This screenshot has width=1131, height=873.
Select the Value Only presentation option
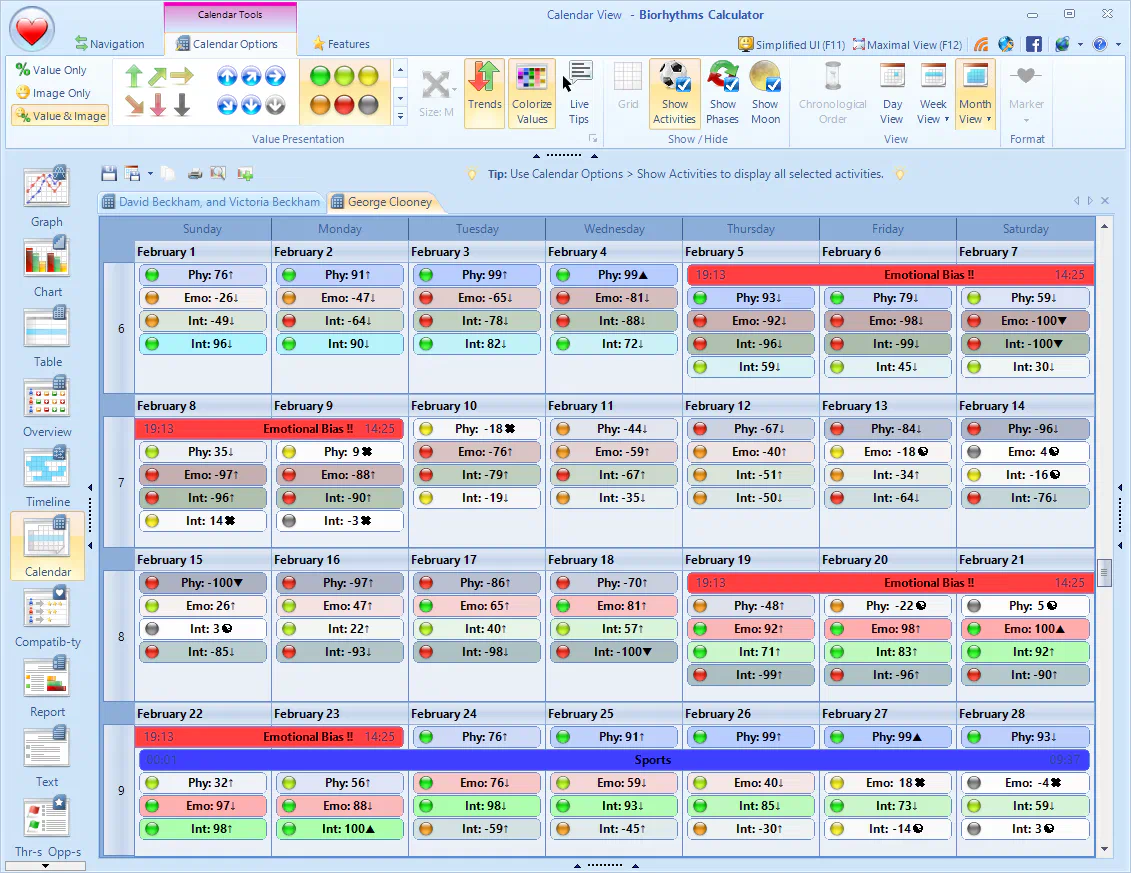(52, 70)
